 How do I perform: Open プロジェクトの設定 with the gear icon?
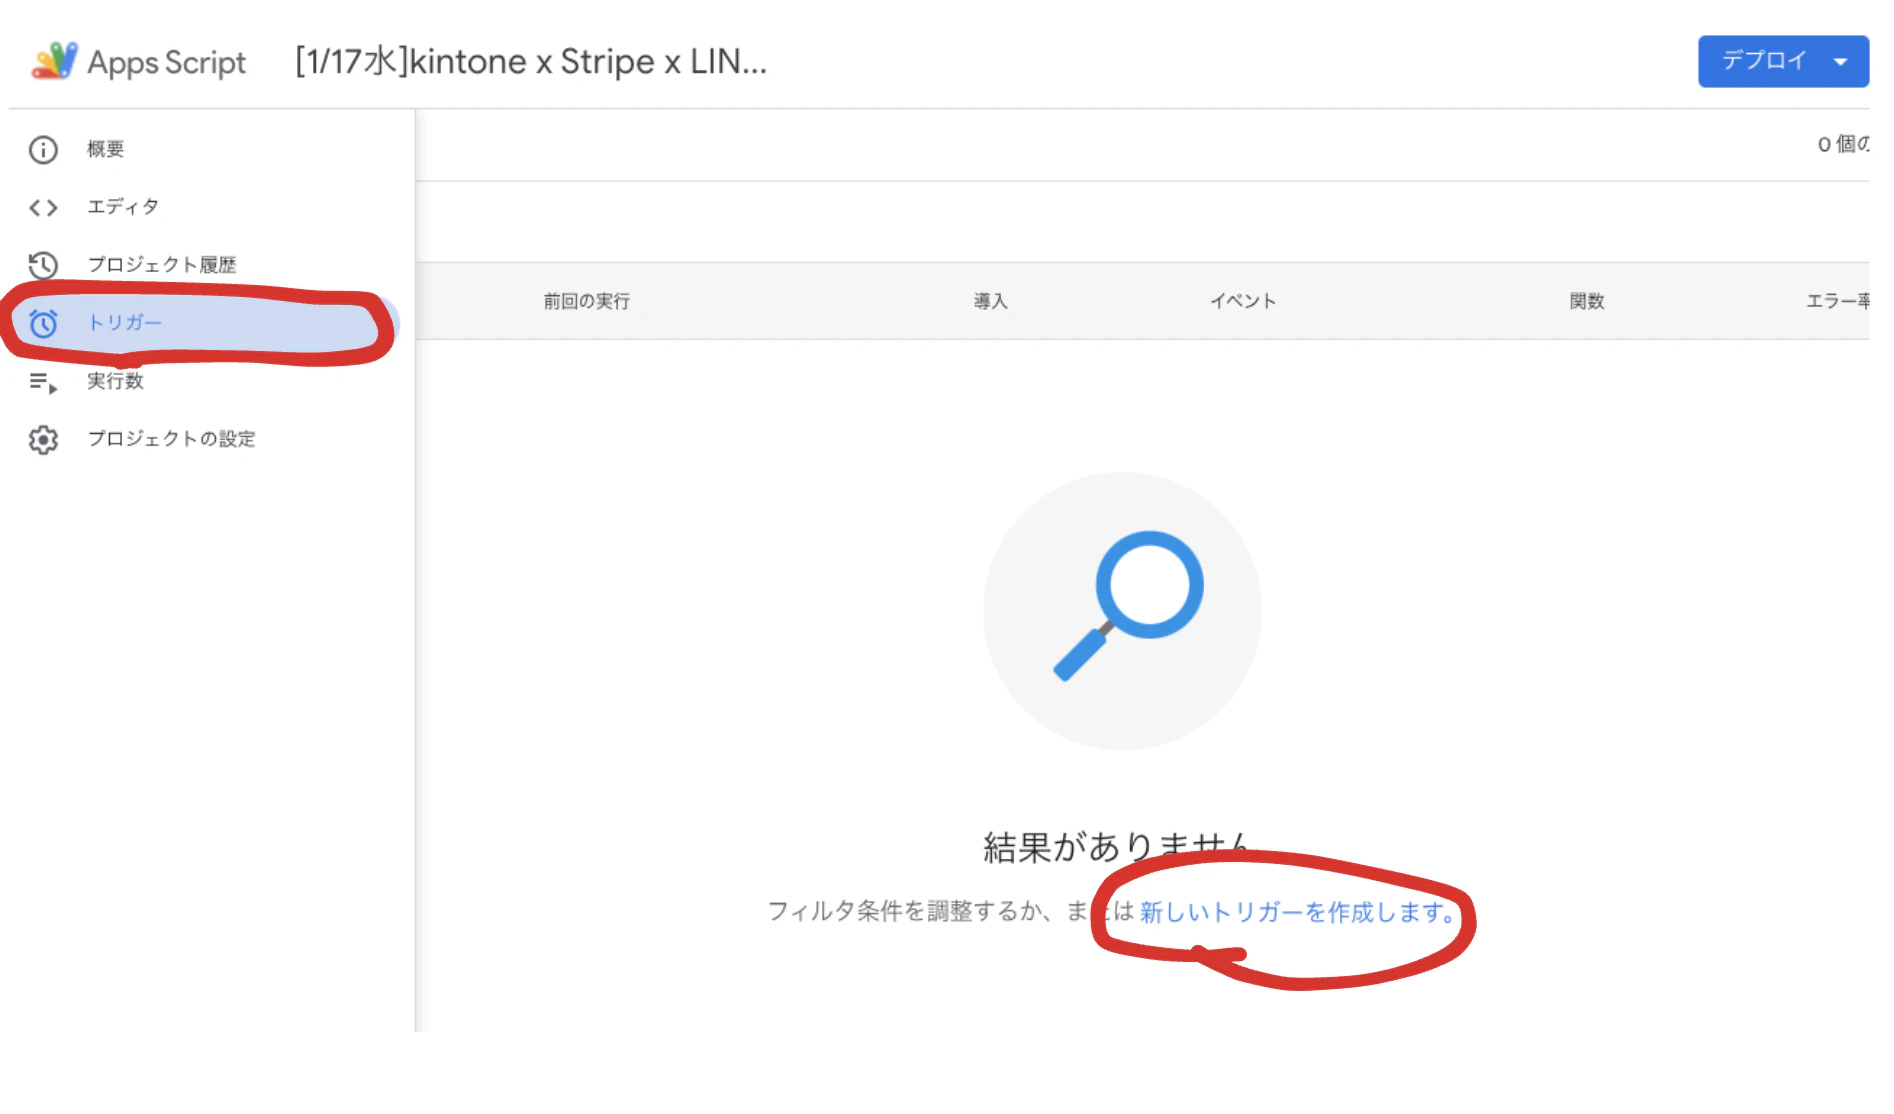click(43, 438)
